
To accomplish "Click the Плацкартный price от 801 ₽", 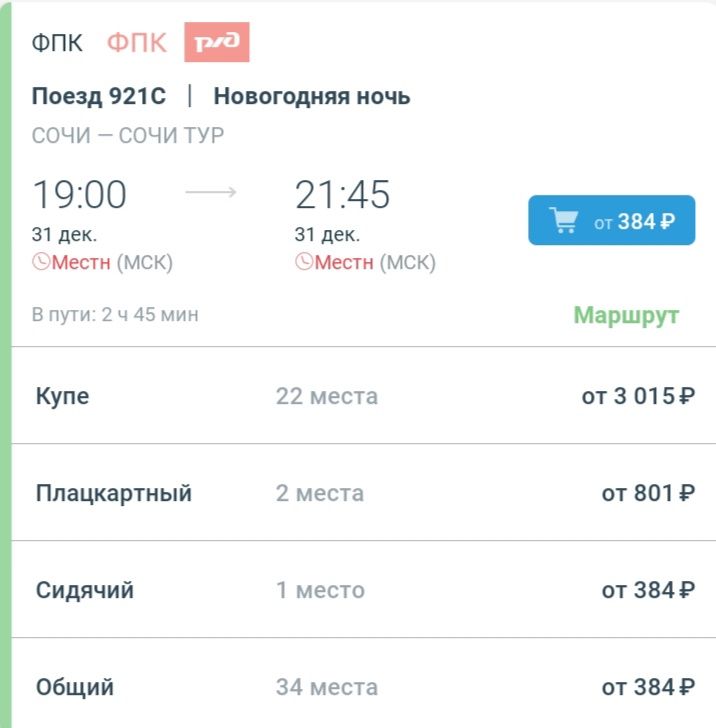I will click(x=648, y=493).
